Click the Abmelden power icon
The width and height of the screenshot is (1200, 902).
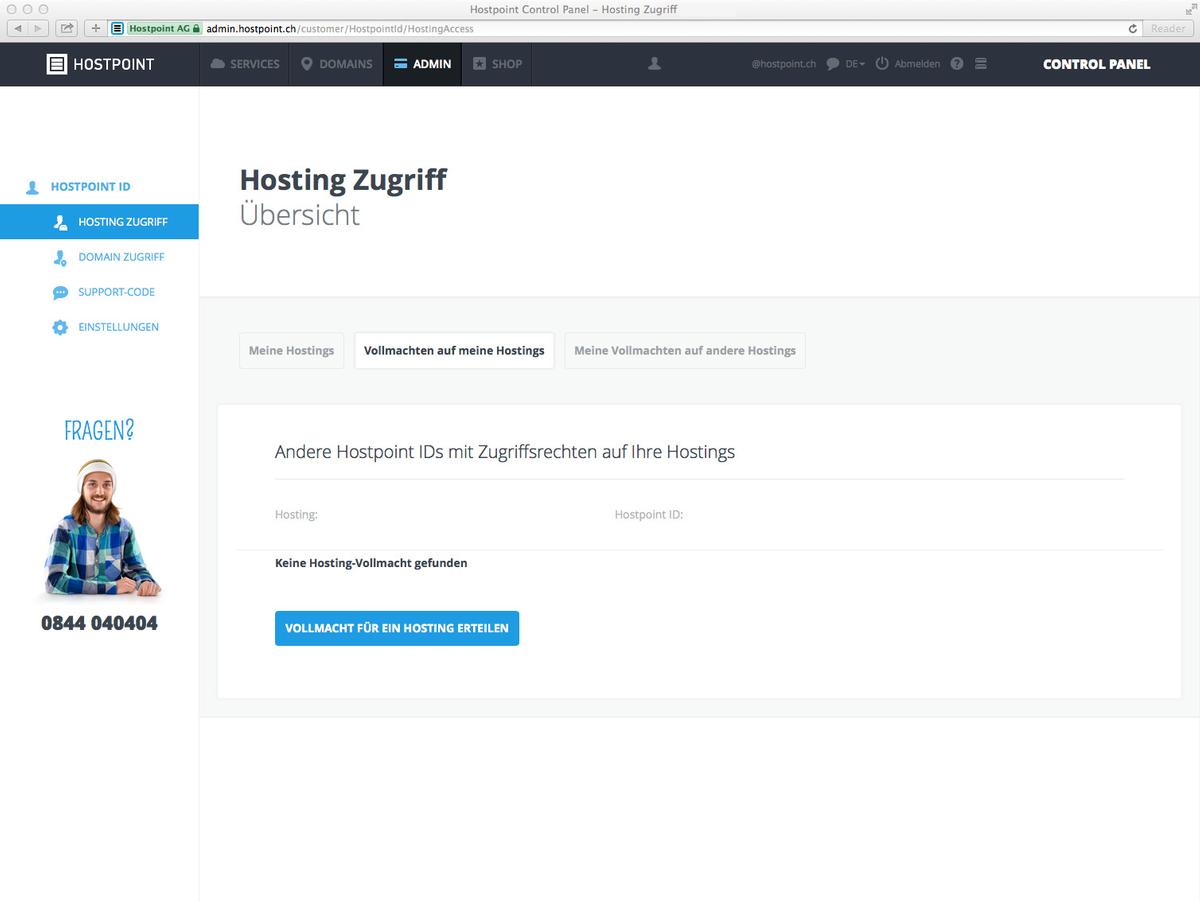point(881,63)
